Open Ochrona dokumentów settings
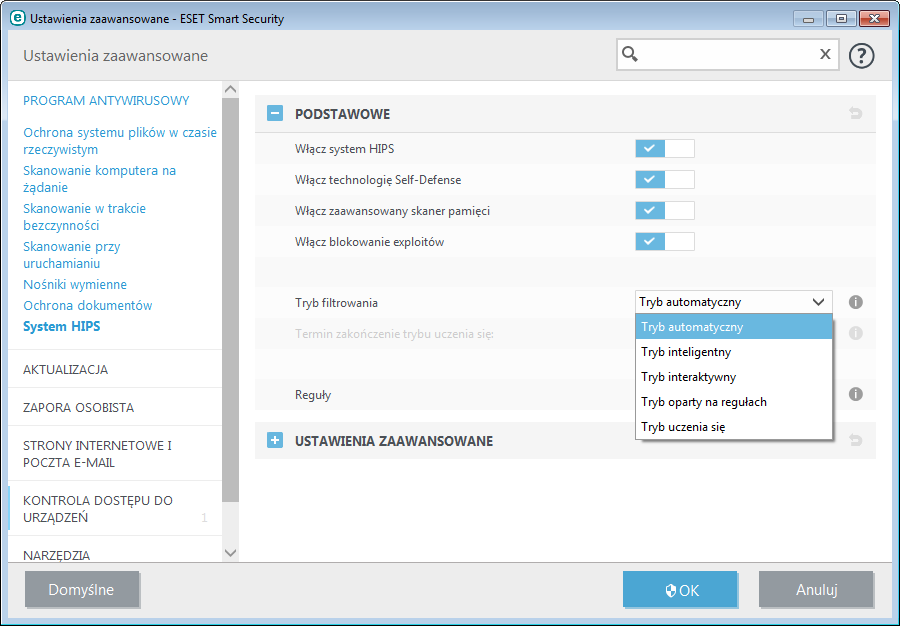The height and width of the screenshot is (626, 900). pos(87,305)
